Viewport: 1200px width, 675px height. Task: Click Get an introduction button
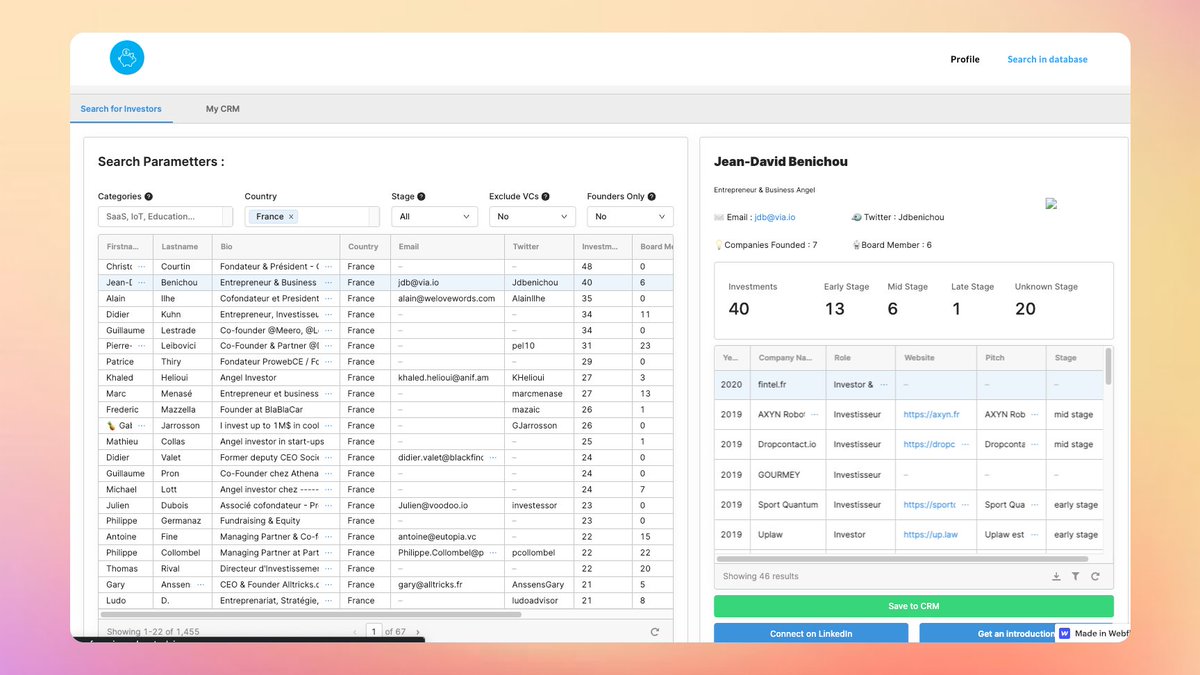988,633
